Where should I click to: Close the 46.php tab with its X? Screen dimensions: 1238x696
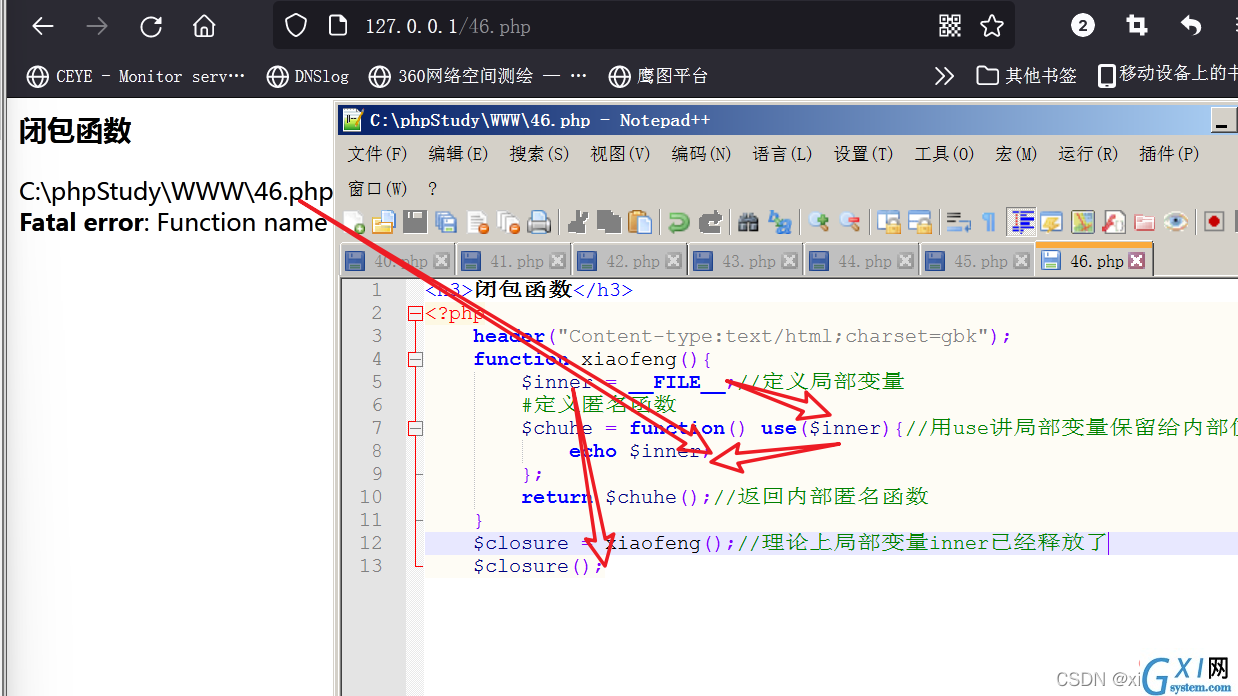pyautogui.click(x=1136, y=261)
